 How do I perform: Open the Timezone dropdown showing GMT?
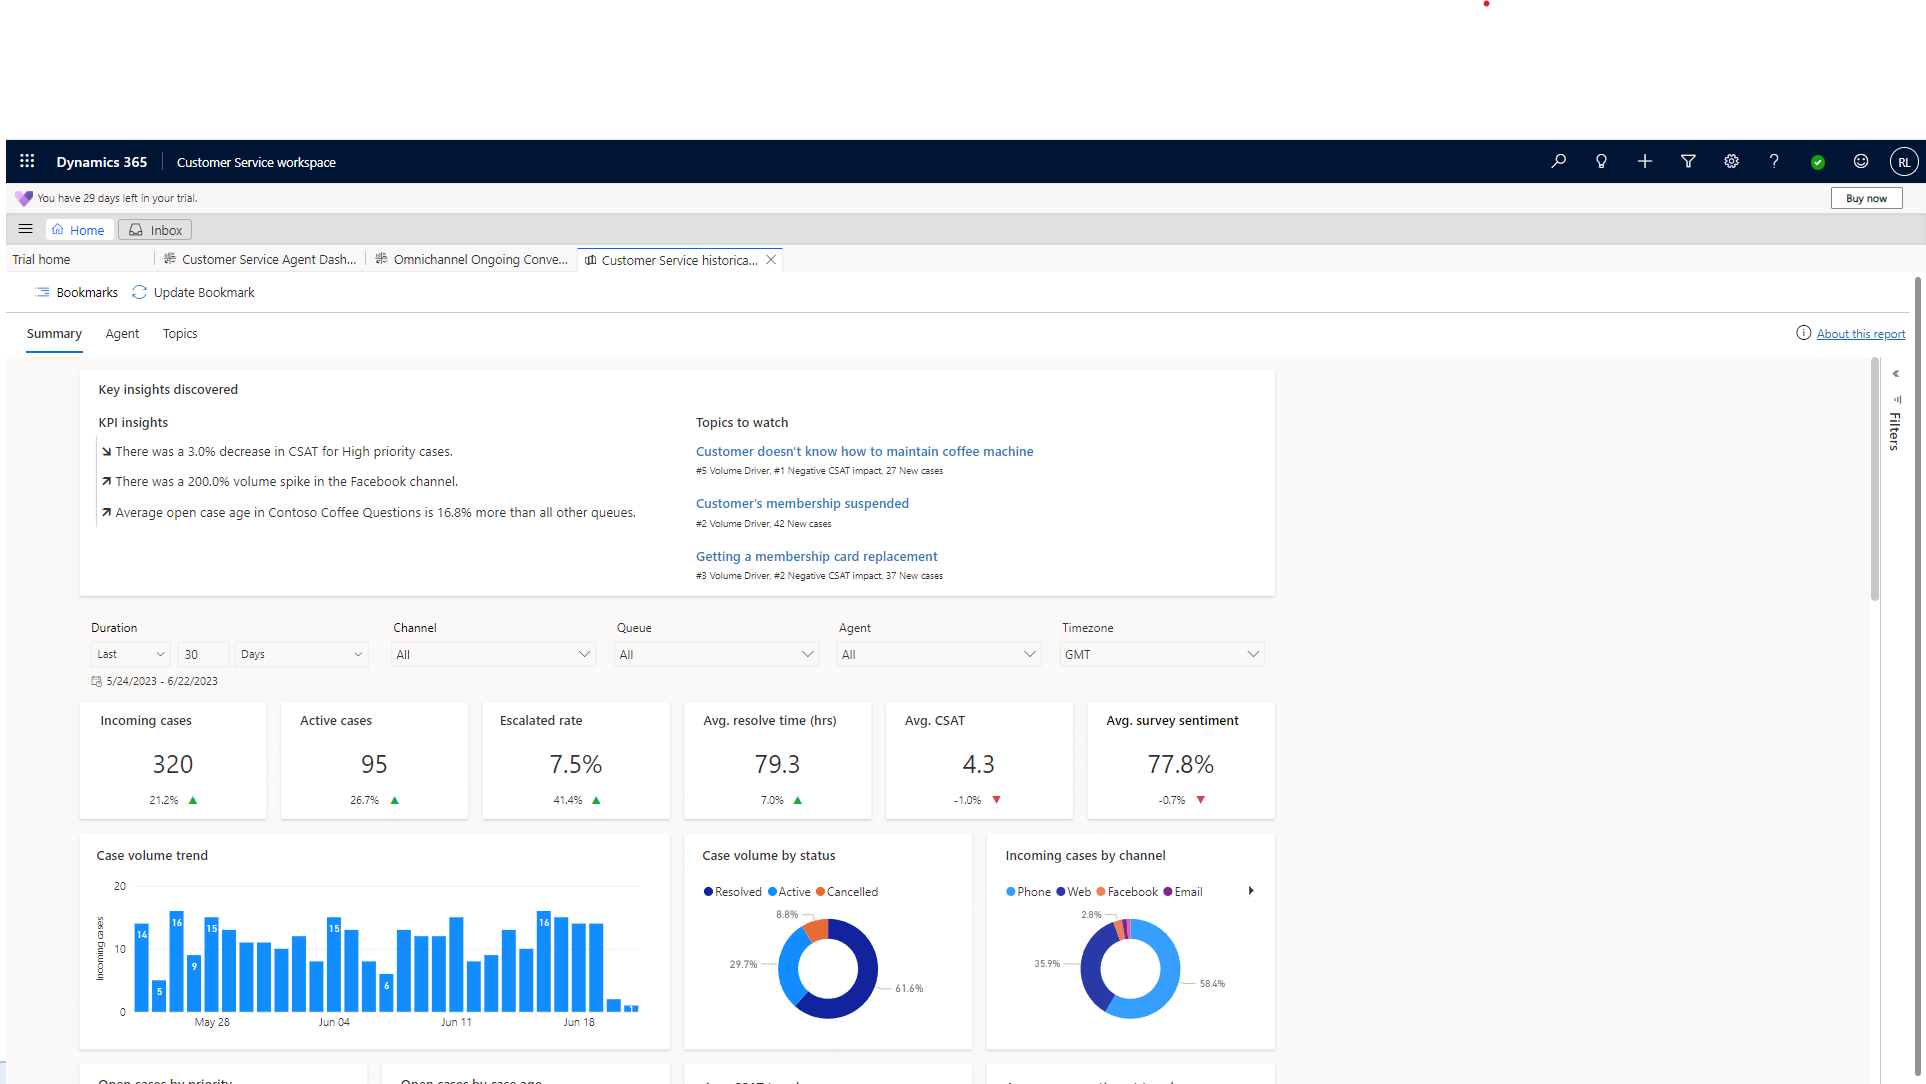(x=1161, y=654)
